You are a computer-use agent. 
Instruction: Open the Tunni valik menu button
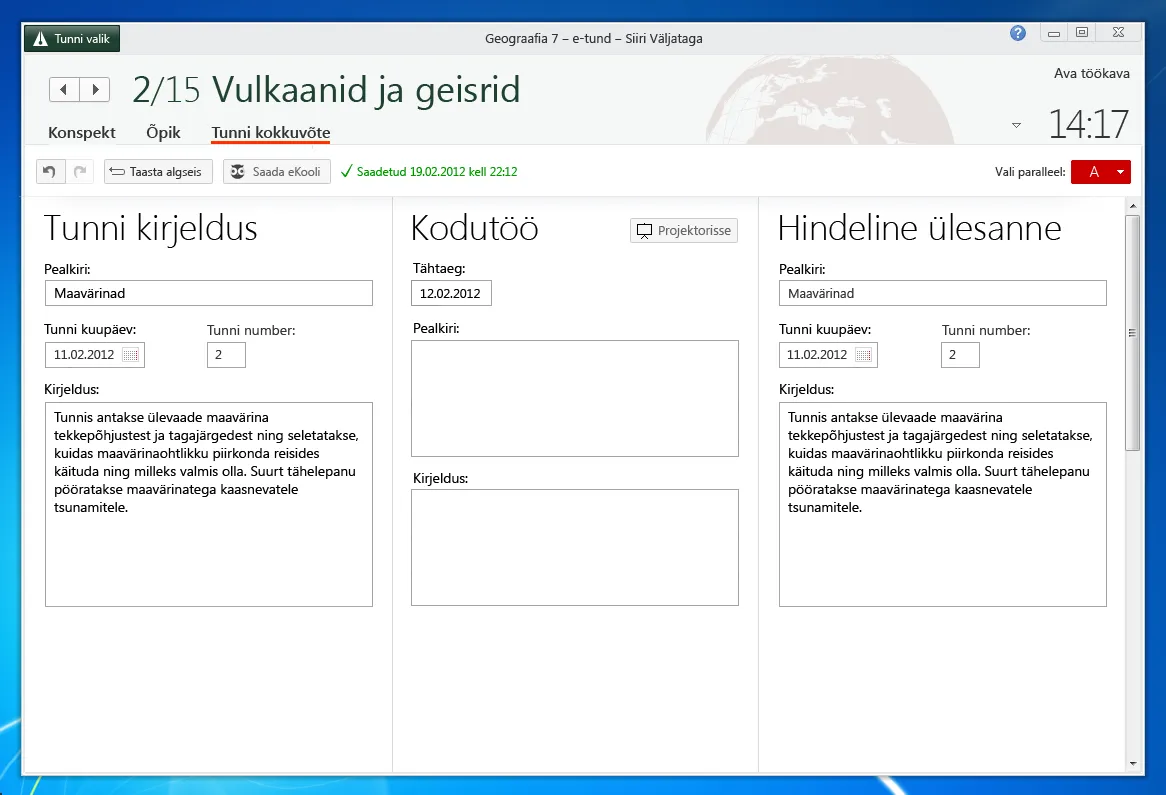(72, 39)
